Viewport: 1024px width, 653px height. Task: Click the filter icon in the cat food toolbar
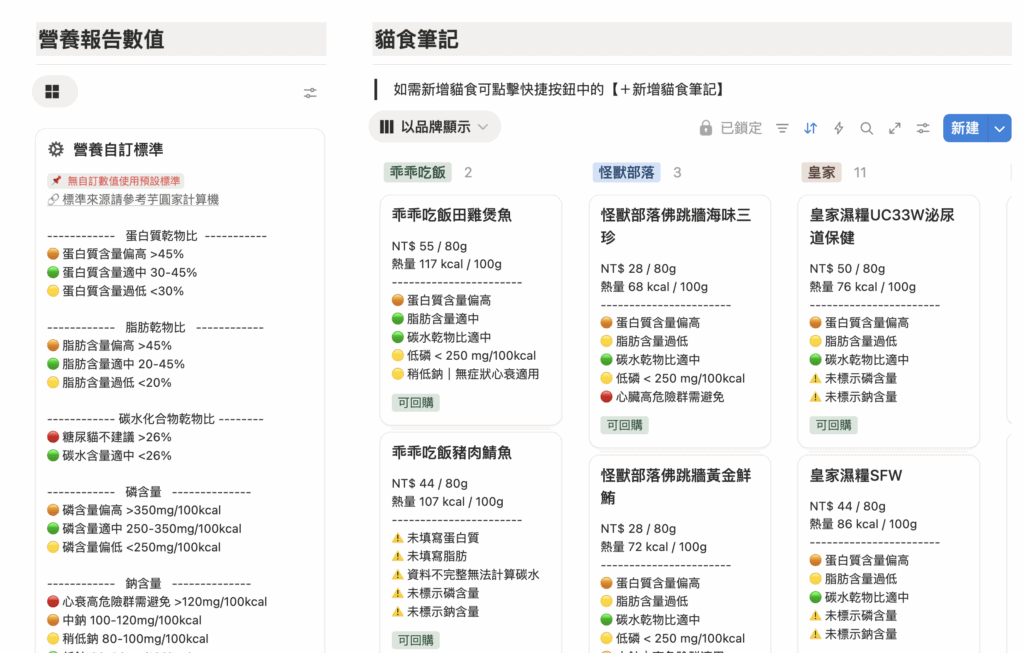point(783,128)
